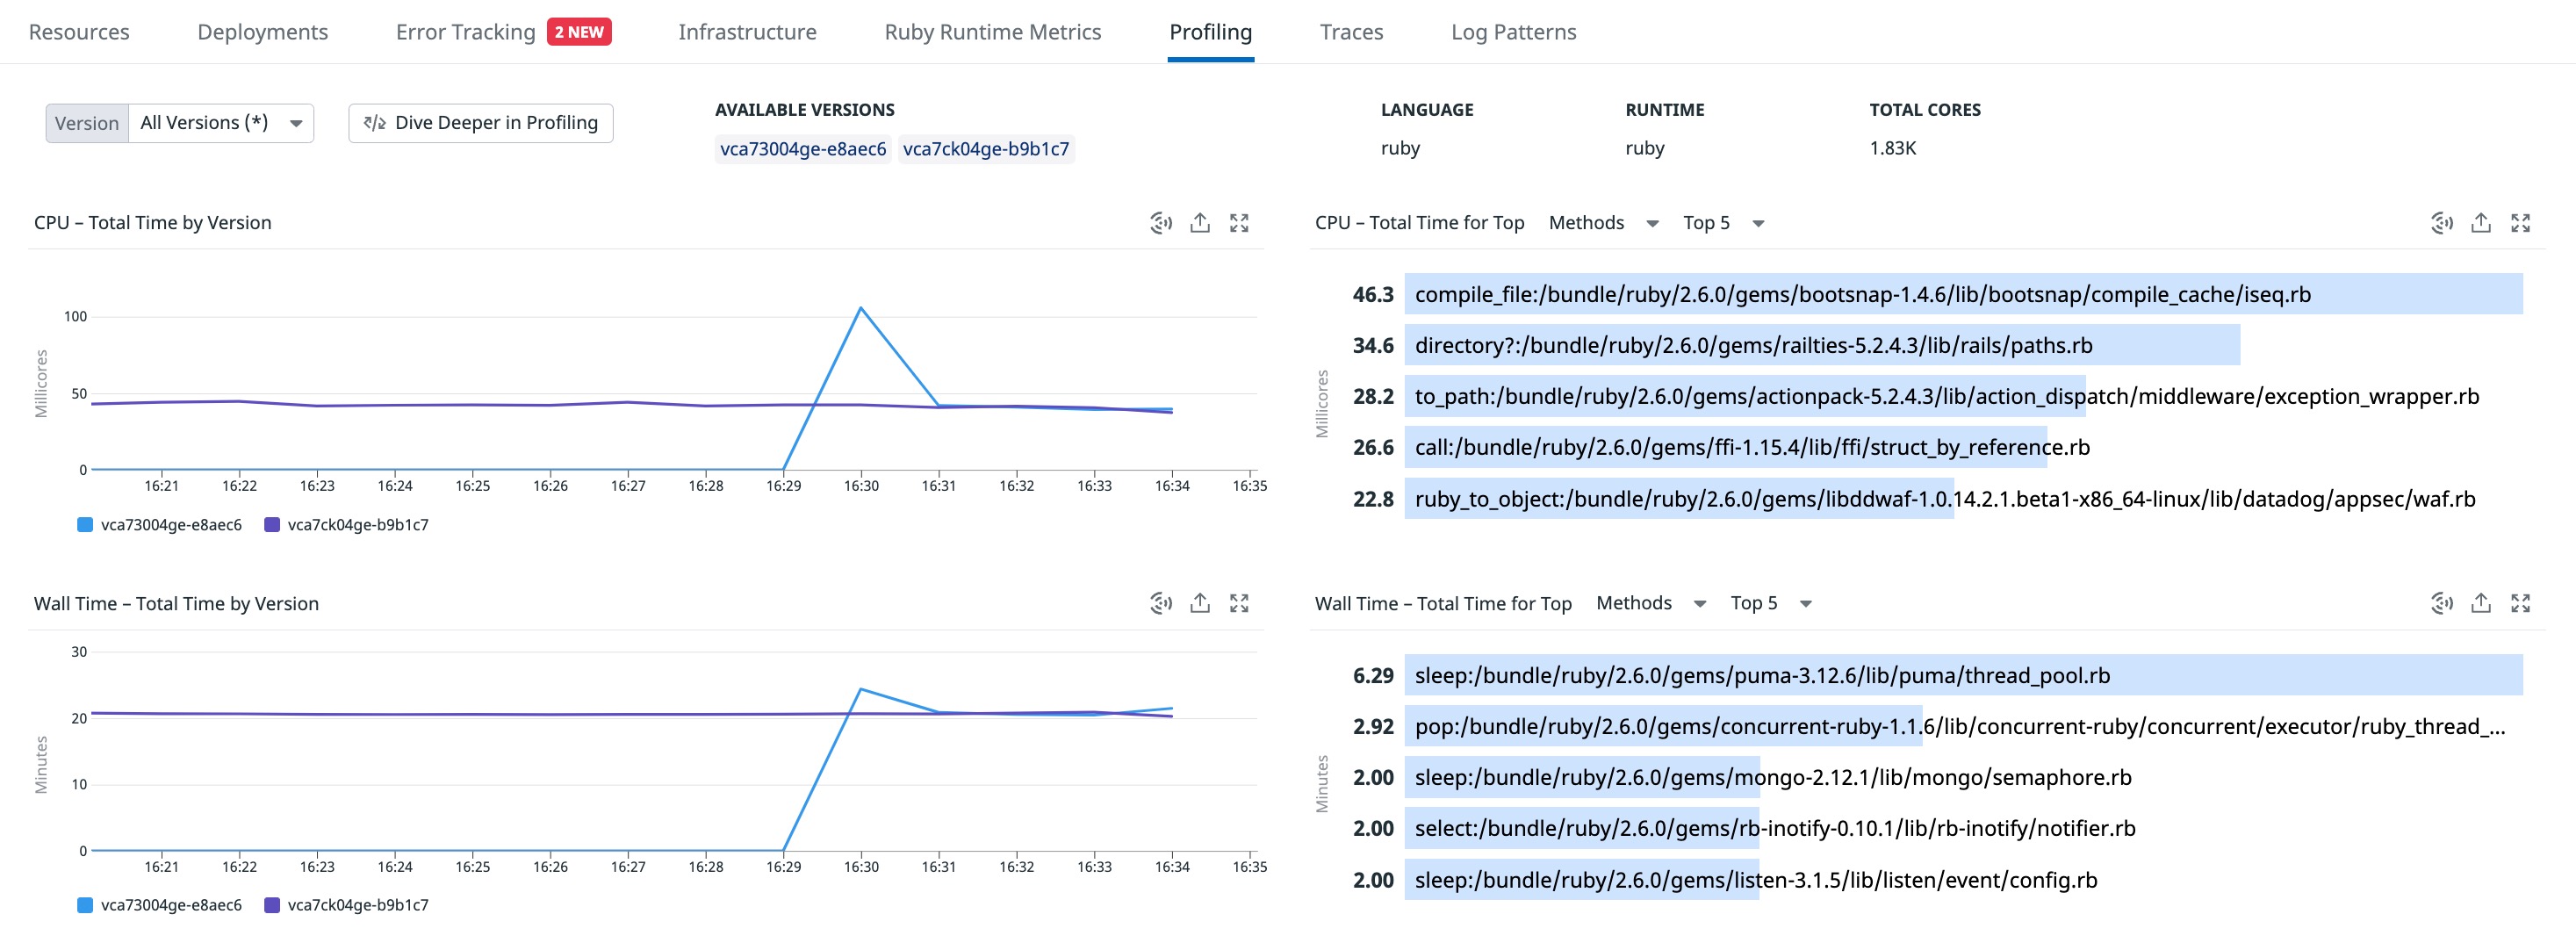Expand CPU Total Time by Version to fullscreen
Viewport: 2576px width, 943px height.
tap(1239, 223)
